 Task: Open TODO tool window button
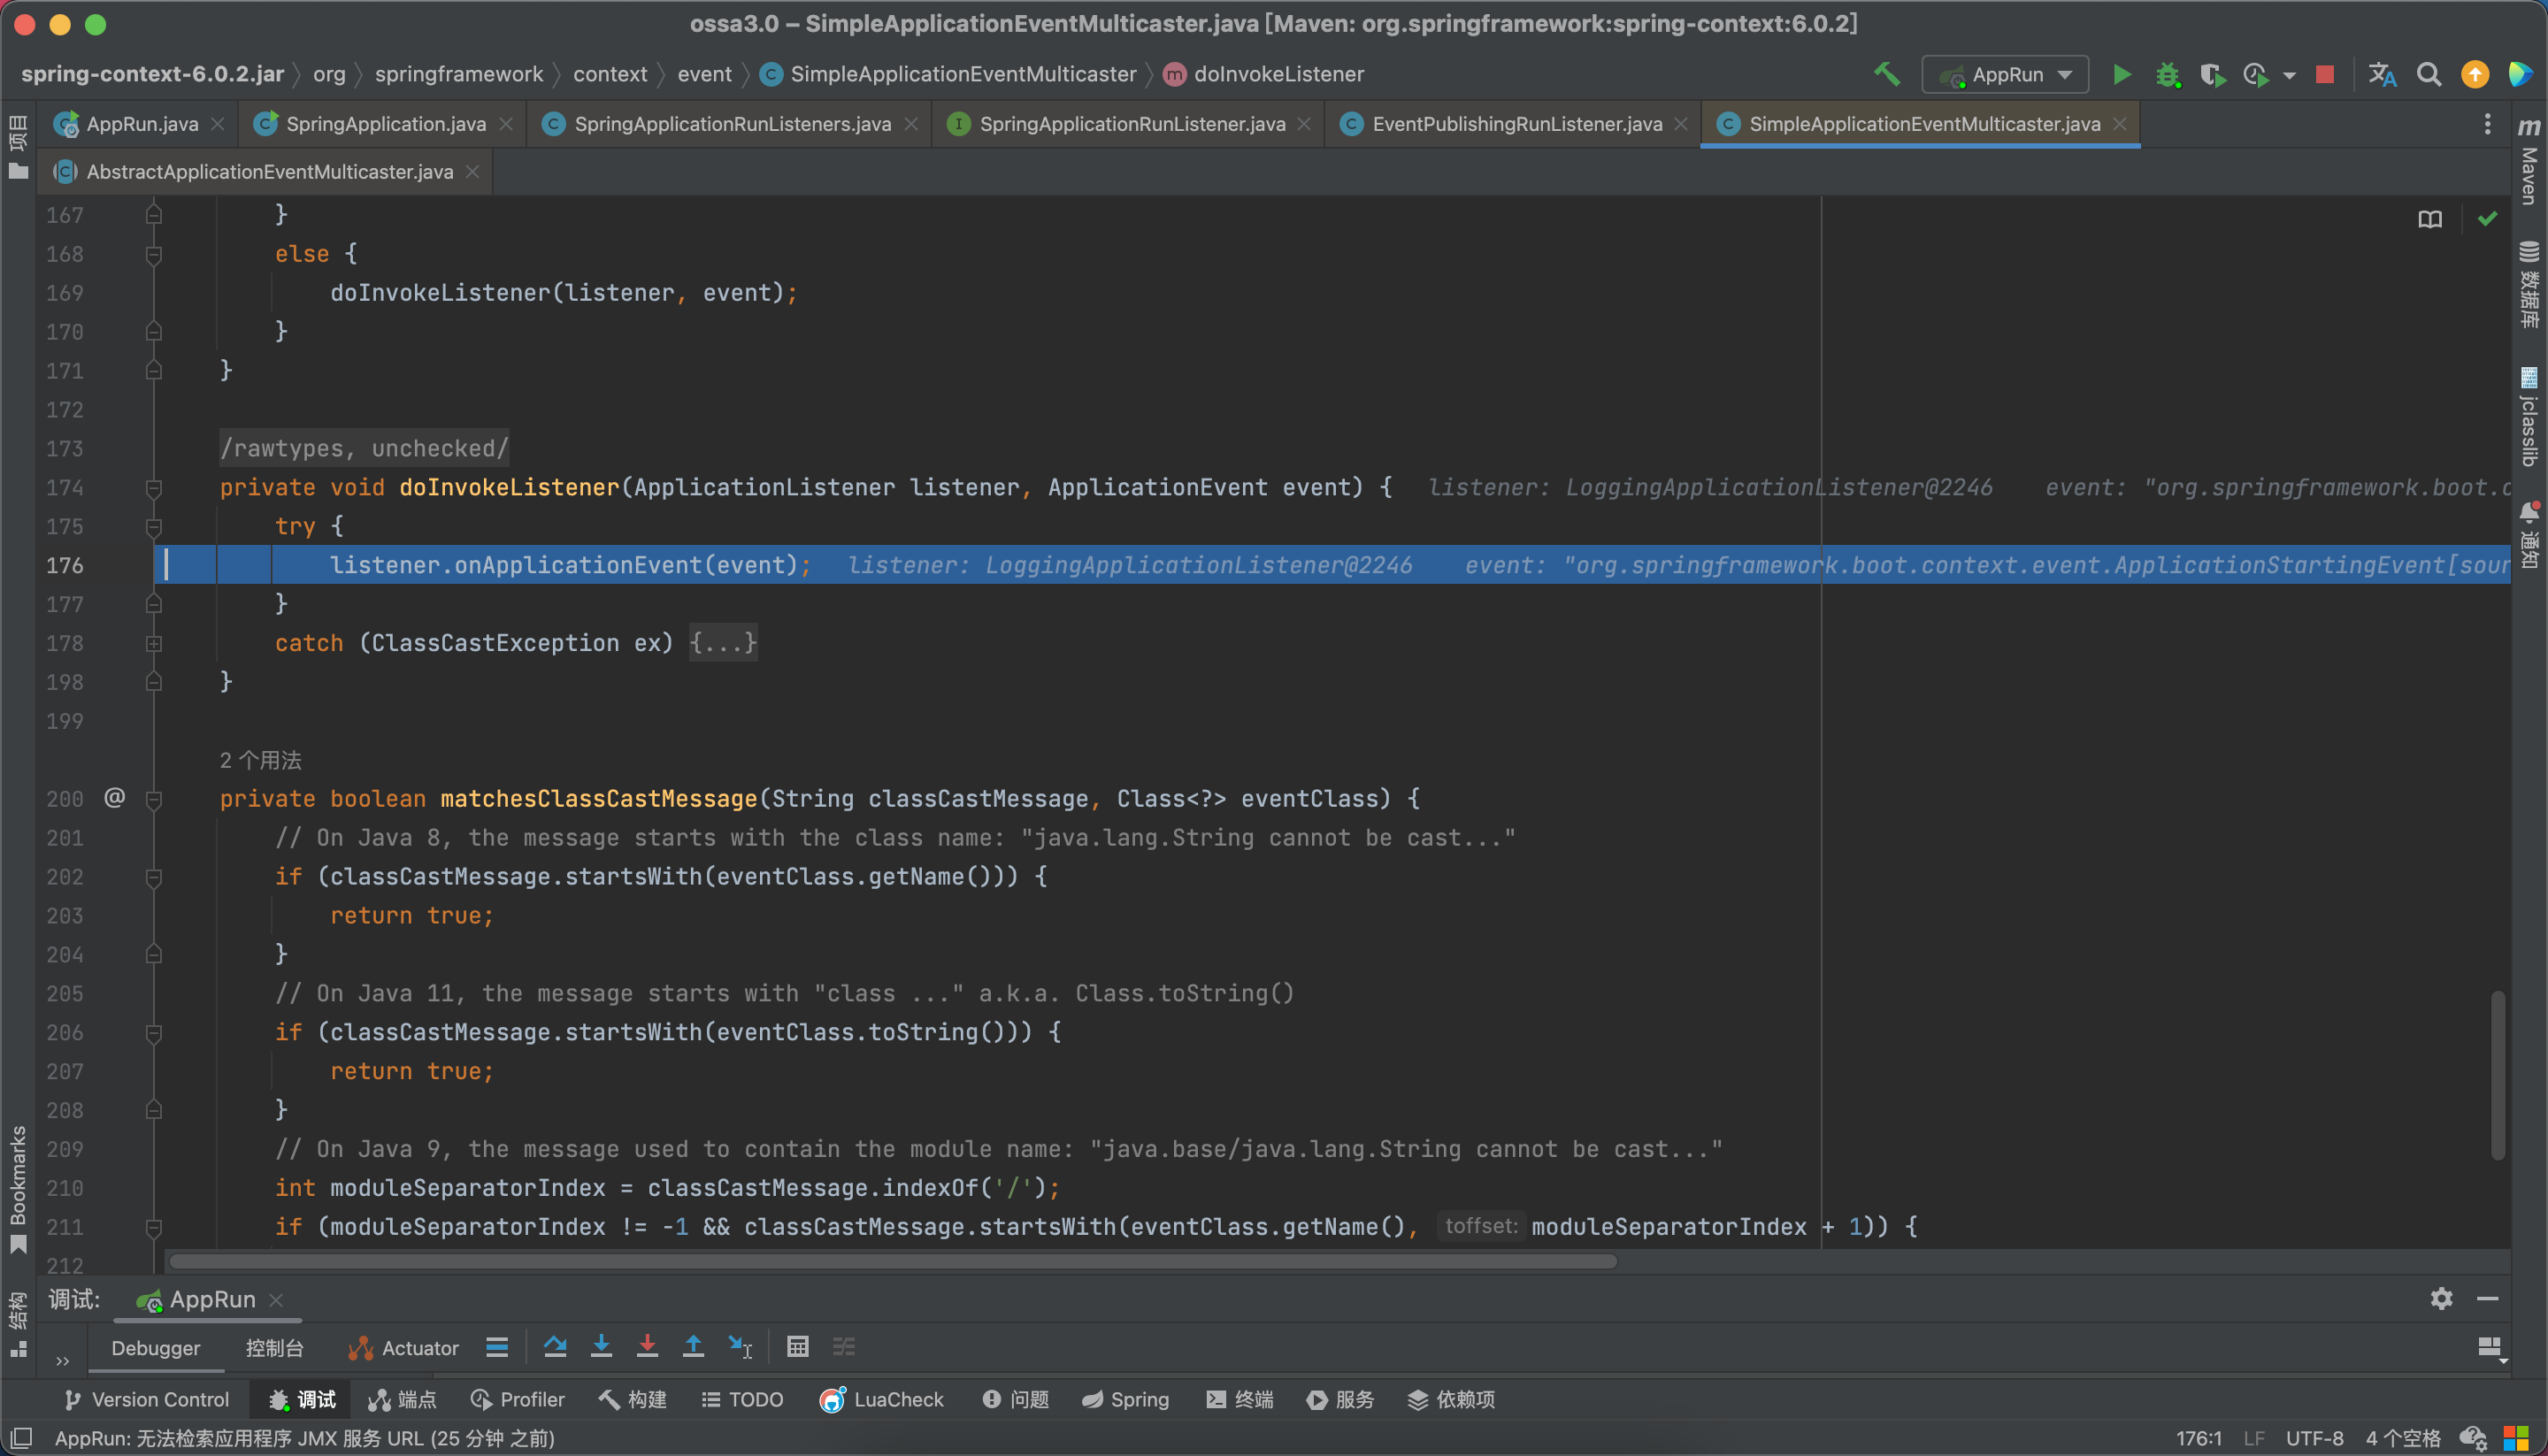click(x=742, y=1399)
